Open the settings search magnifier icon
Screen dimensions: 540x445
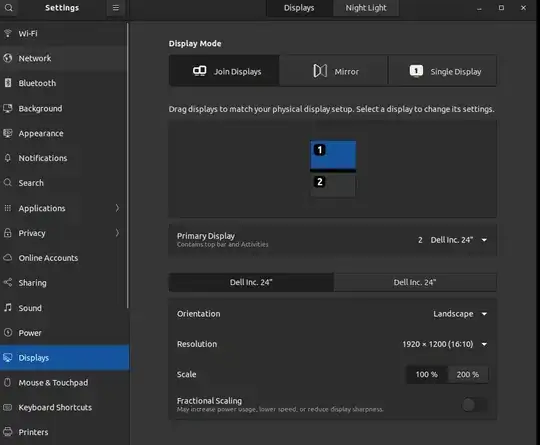[x=9, y=8]
